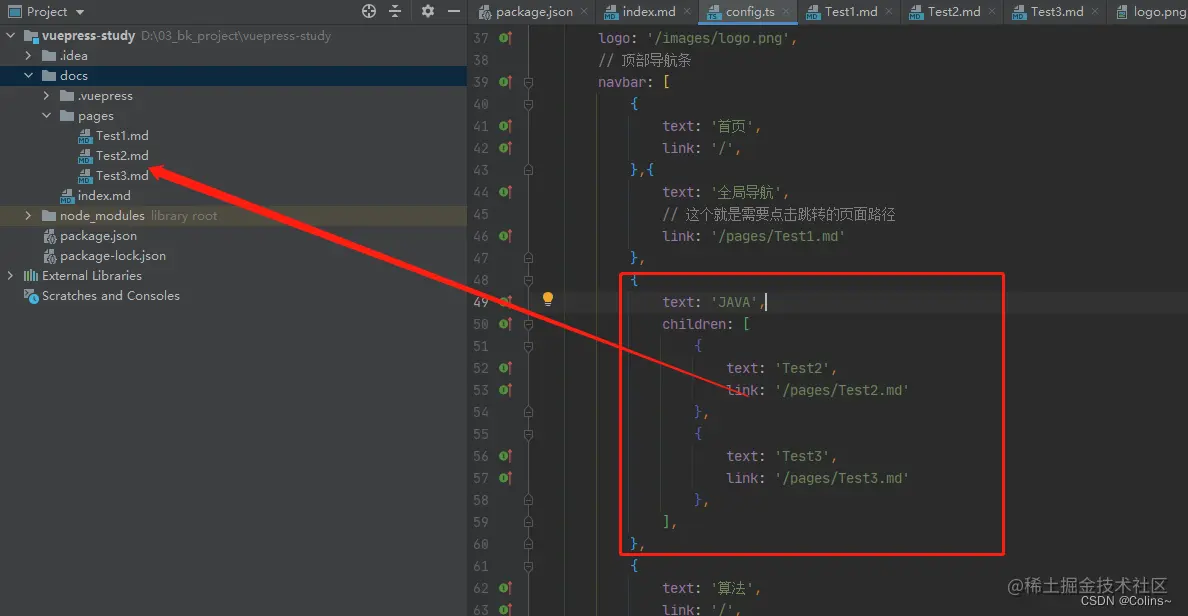Click gutter marker on line 46

click(505, 236)
